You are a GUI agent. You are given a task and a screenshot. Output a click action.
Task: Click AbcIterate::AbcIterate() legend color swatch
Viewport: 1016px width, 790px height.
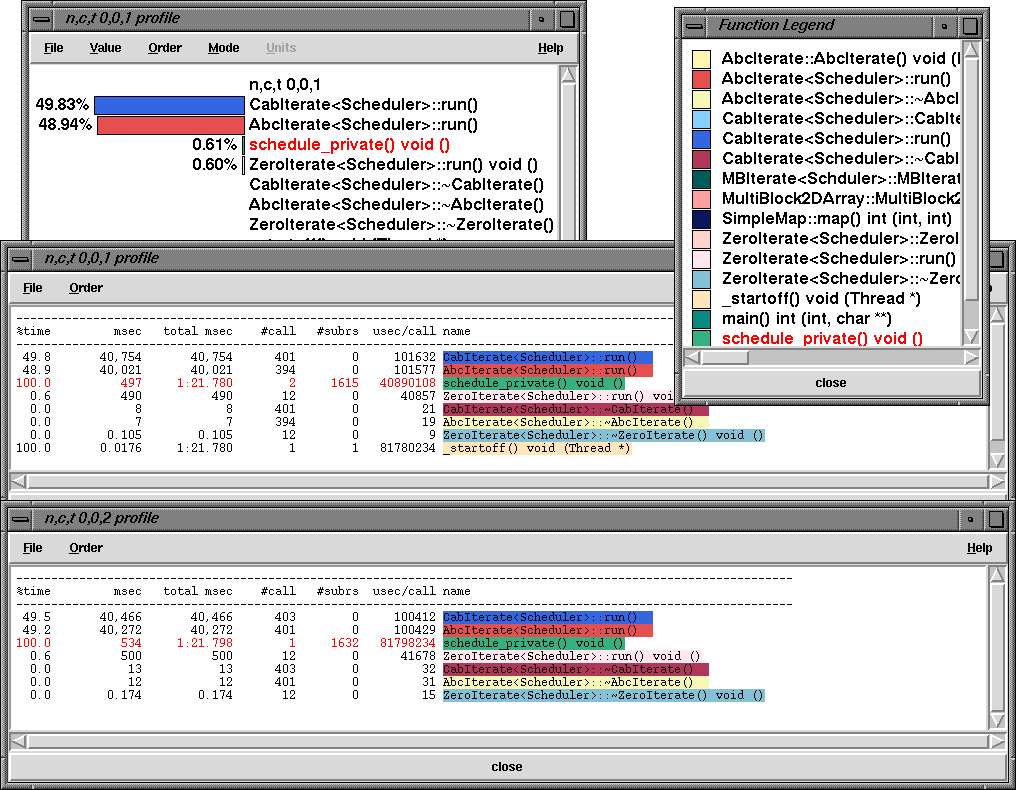701,59
